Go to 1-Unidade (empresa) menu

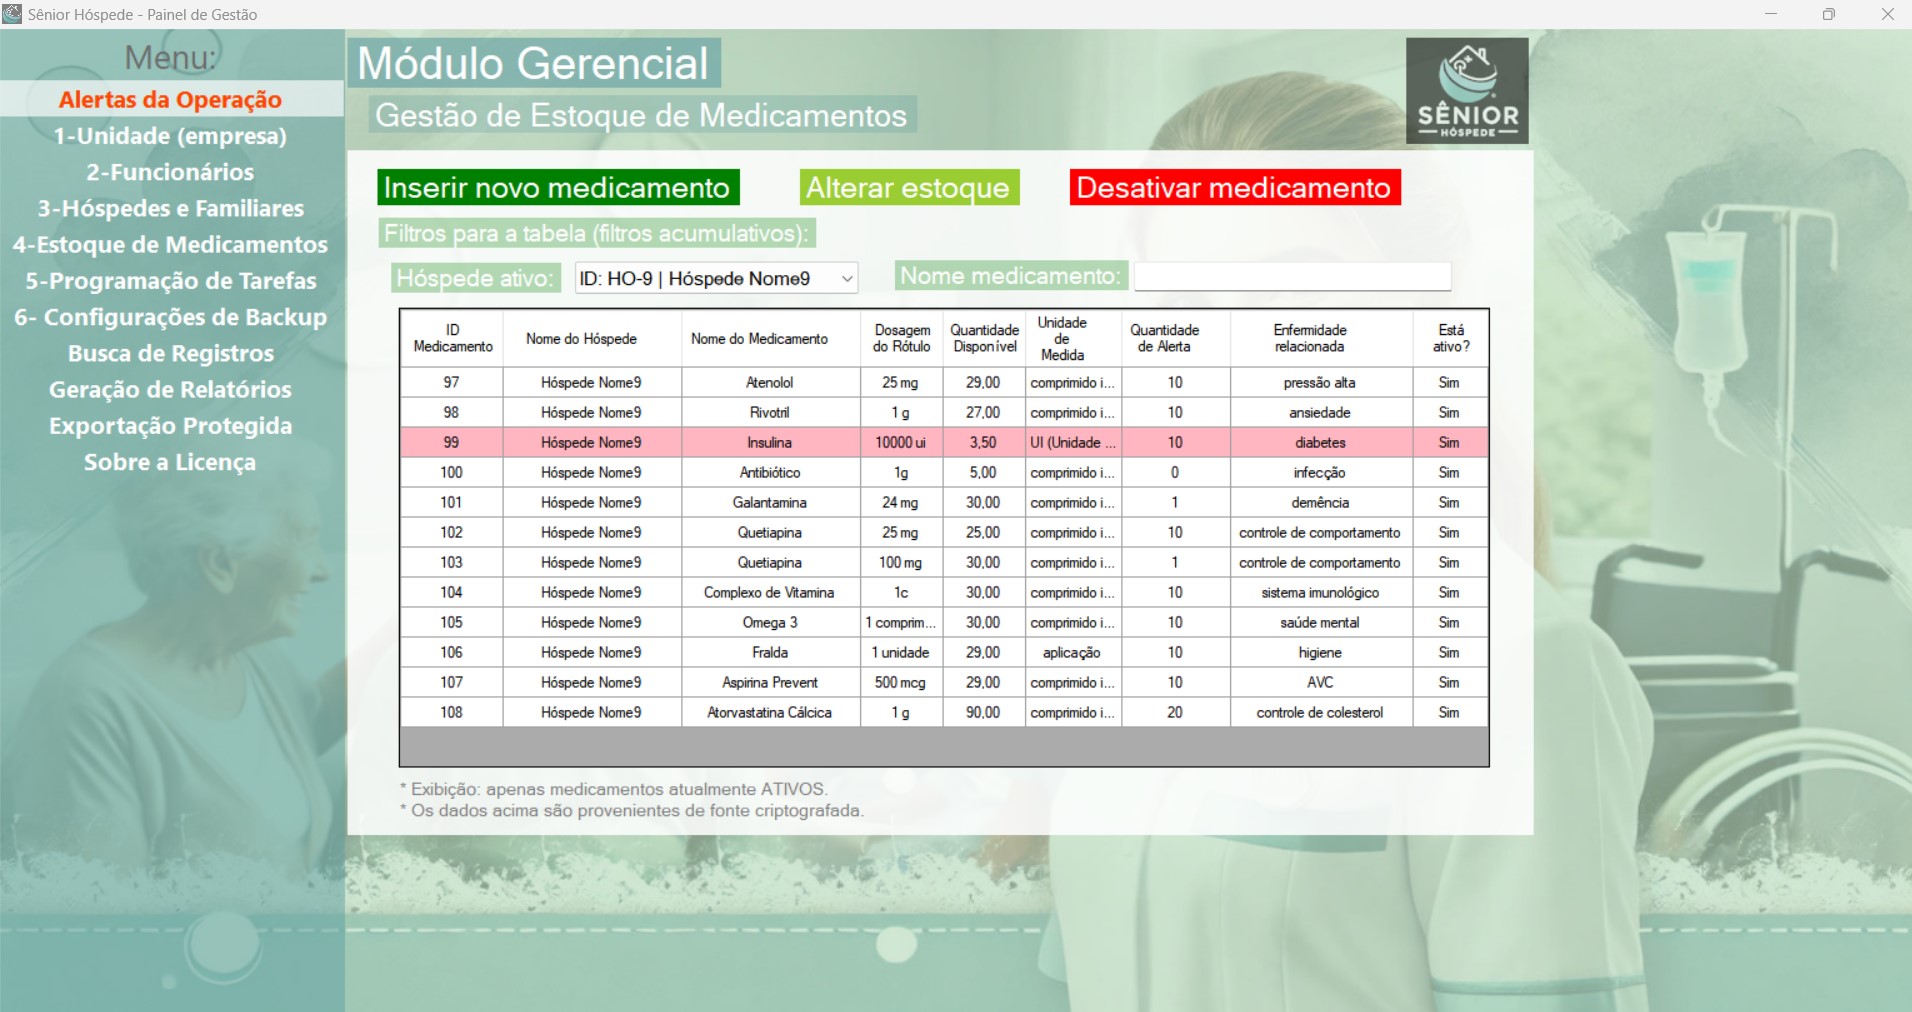pos(170,136)
